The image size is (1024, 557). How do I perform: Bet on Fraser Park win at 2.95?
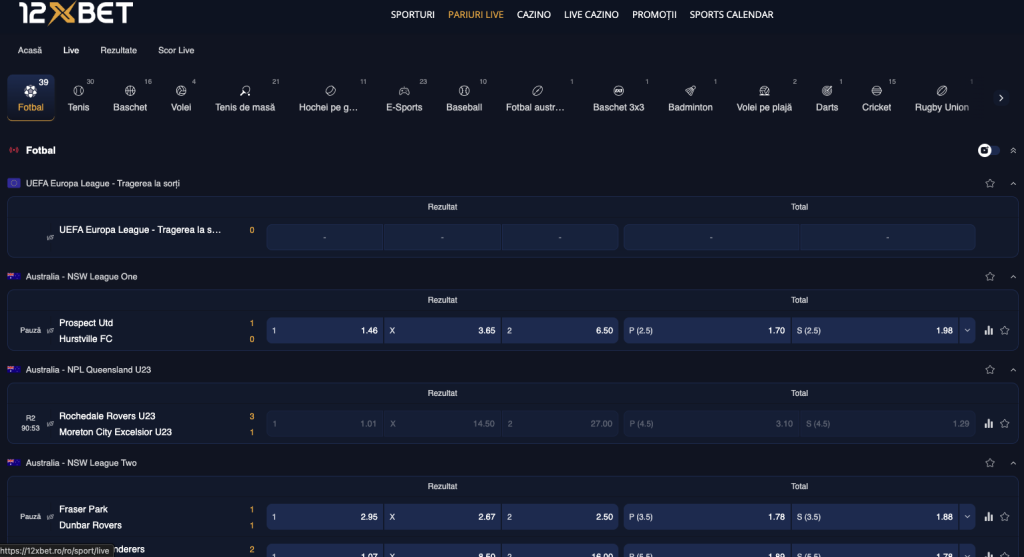(325, 517)
